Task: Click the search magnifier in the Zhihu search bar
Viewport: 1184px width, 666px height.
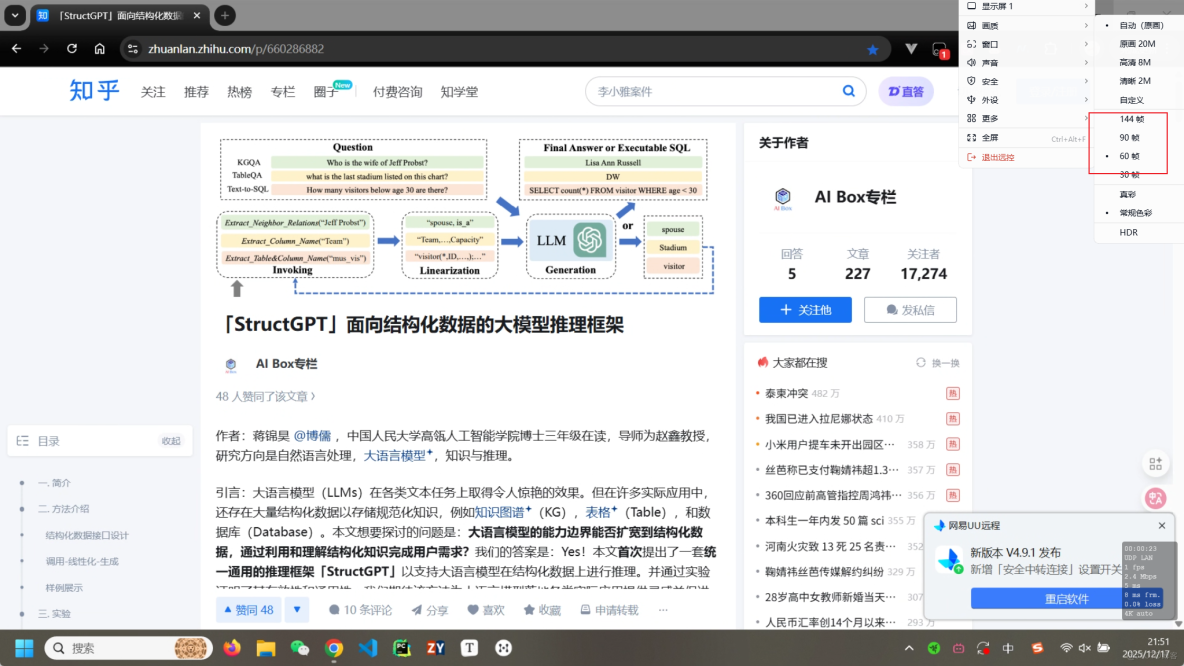Action: coord(849,91)
